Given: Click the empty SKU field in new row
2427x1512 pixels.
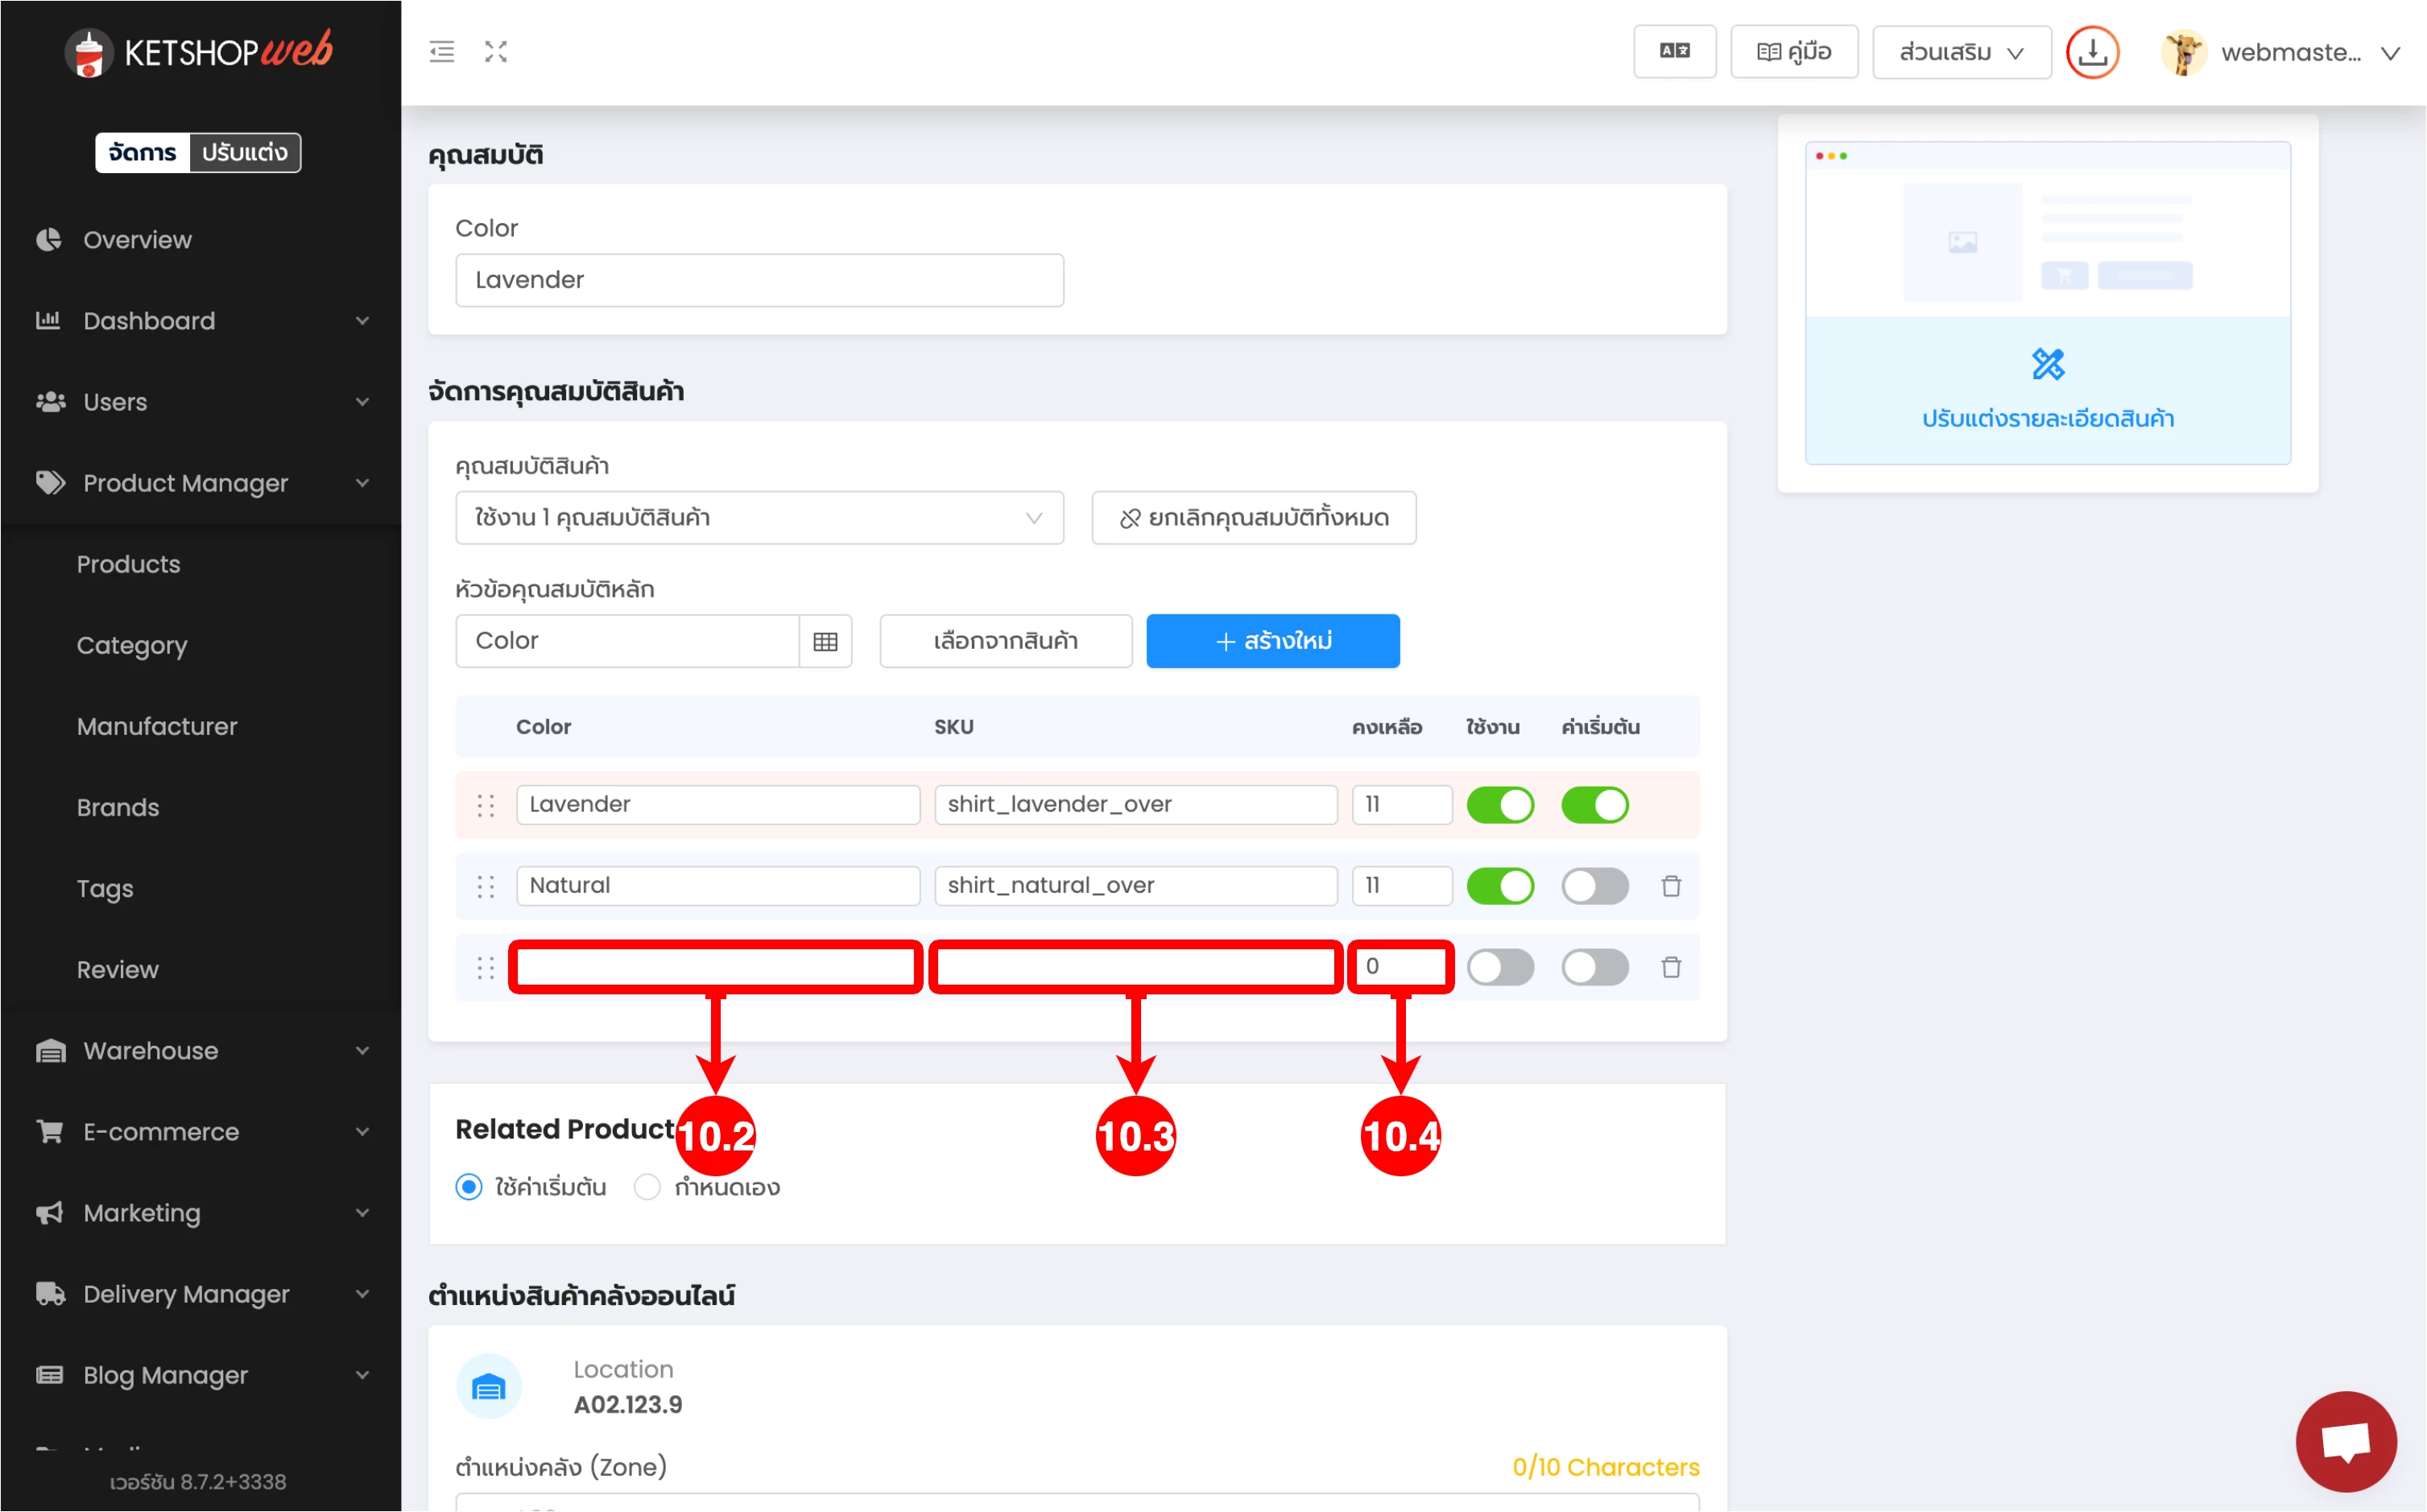Looking at the screenshot, I should tap(1135, 967).
